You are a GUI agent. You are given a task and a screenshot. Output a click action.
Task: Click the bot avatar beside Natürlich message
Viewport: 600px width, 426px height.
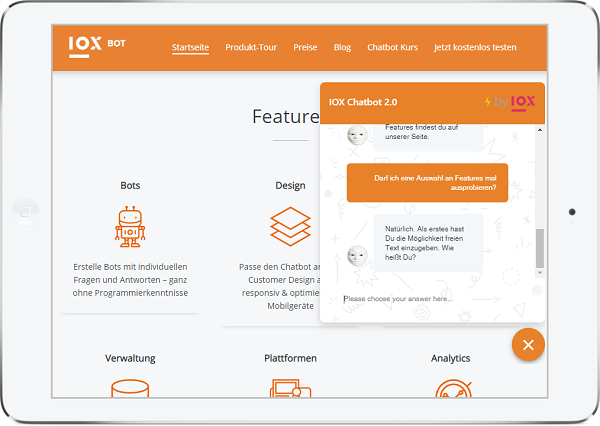click(x=357, y=255)
